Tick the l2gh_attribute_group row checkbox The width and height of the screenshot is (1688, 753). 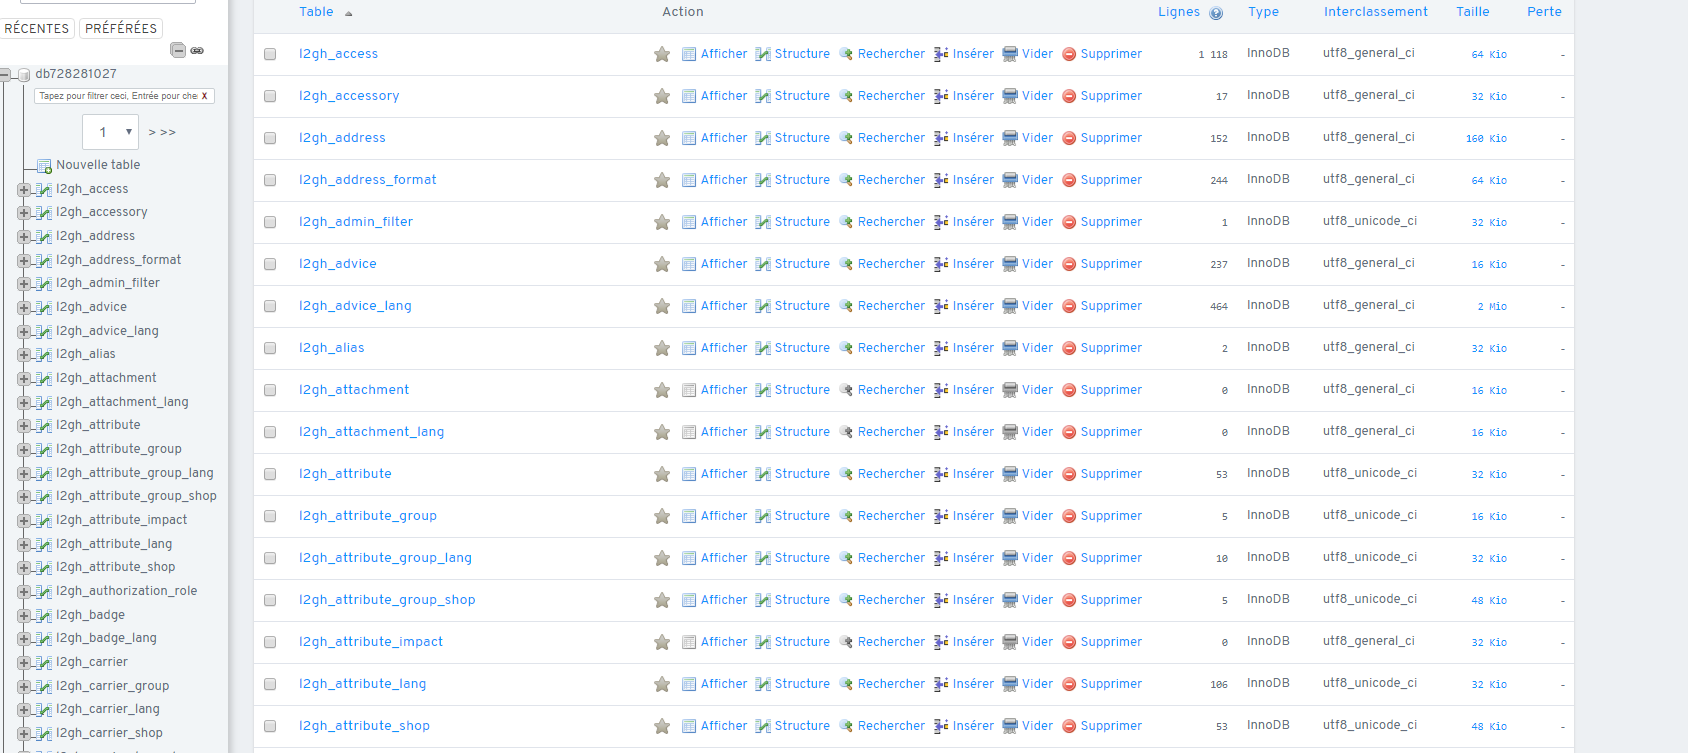coord(270,516)
